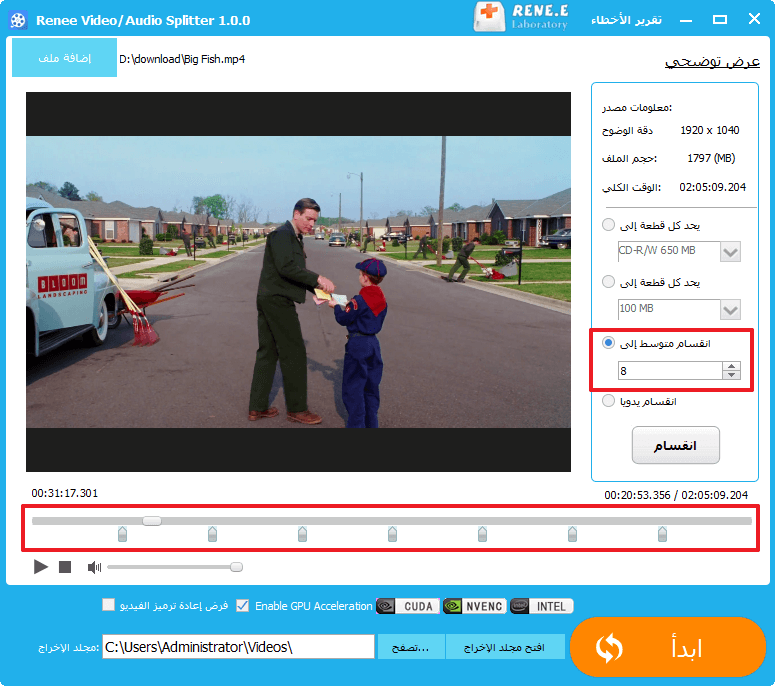The width and height of the screenshot is (775, 686).
Task: Increase split count with up arrow
Action: pos(732,366)
